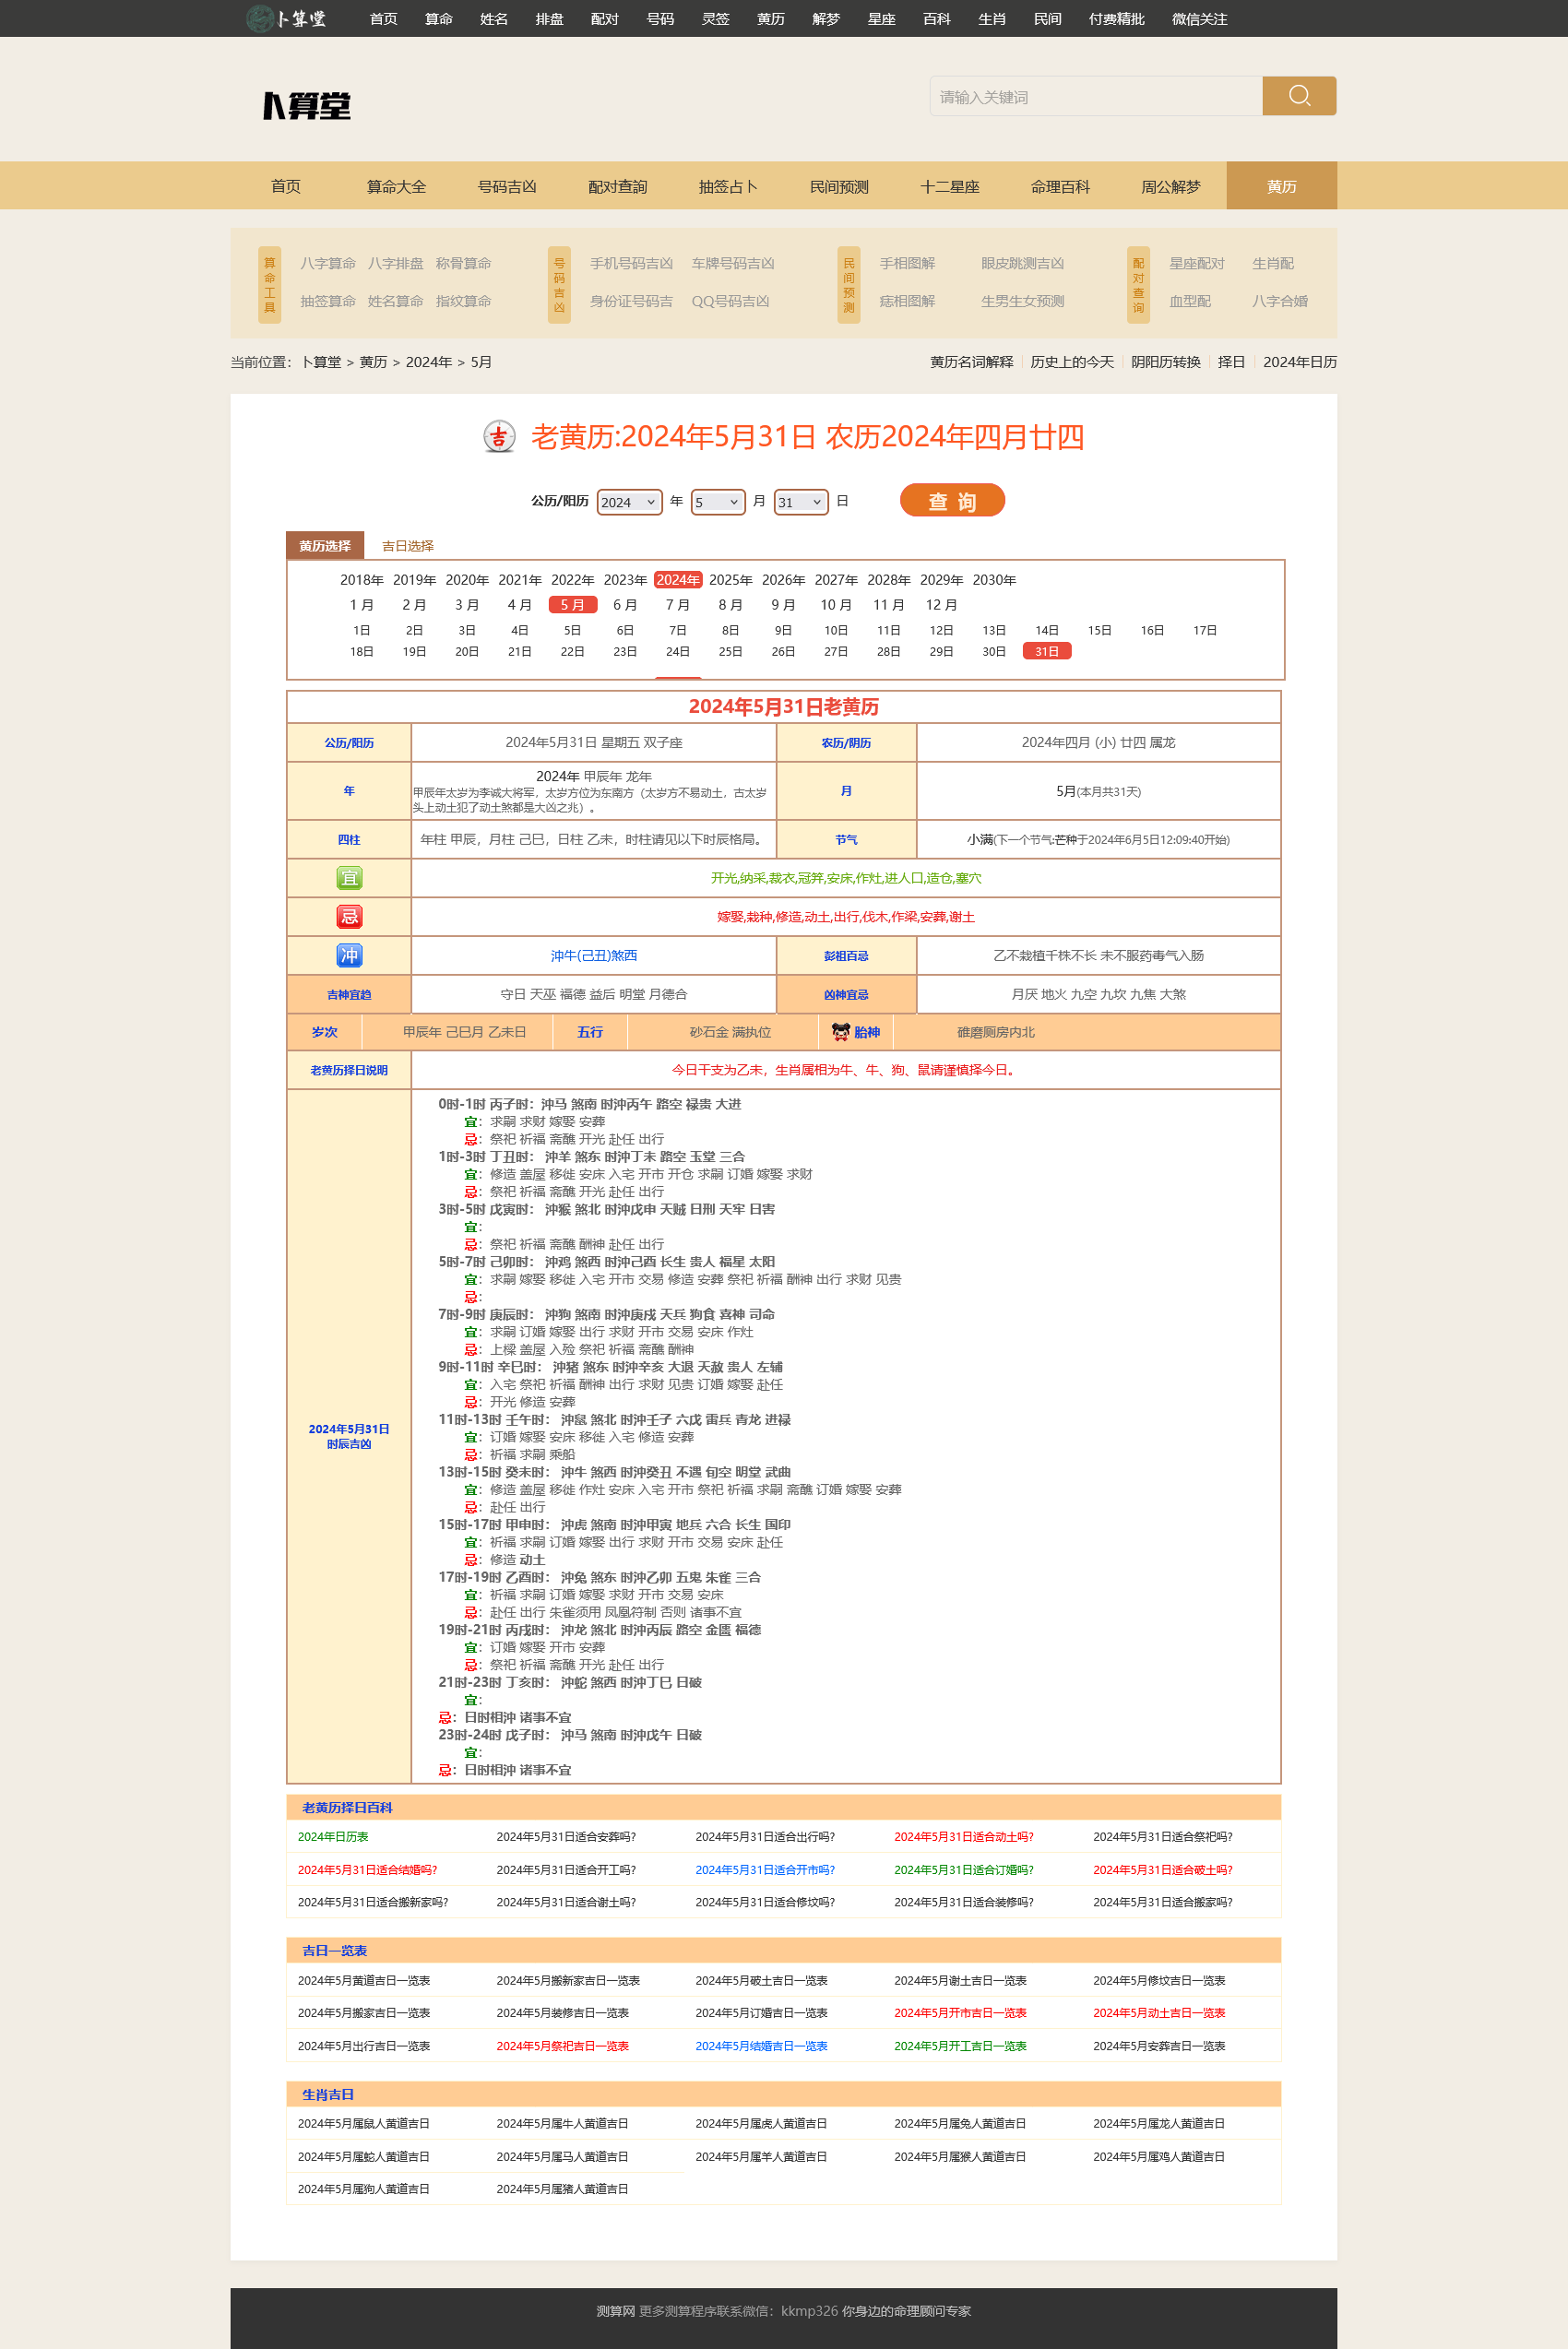
Task: Click the red 忌 icon
Action: [x=349, y=916]
